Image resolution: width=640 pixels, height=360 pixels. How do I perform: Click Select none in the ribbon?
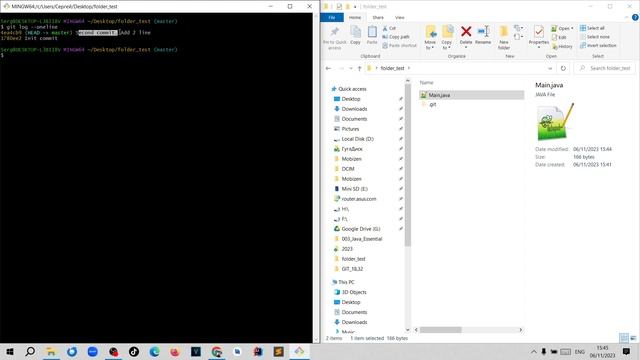(595, 37)
